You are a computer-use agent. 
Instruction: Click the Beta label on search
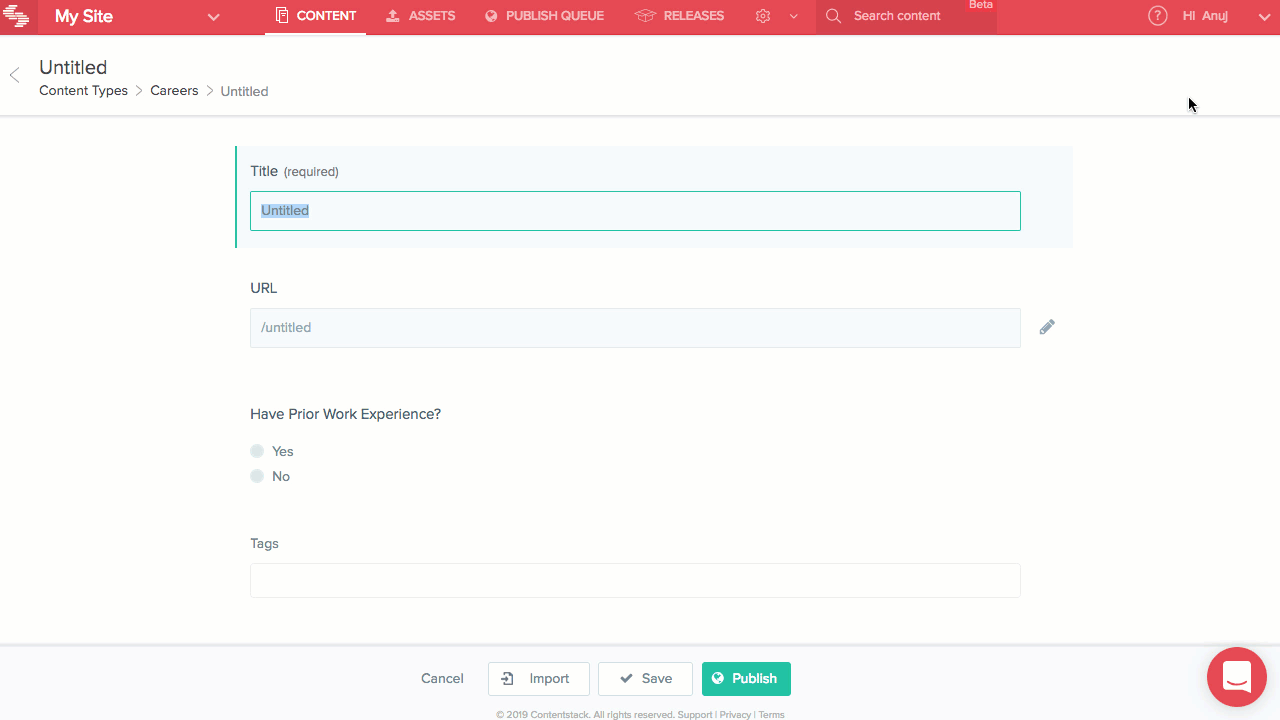pyautogui.click(x=981, y=5)
